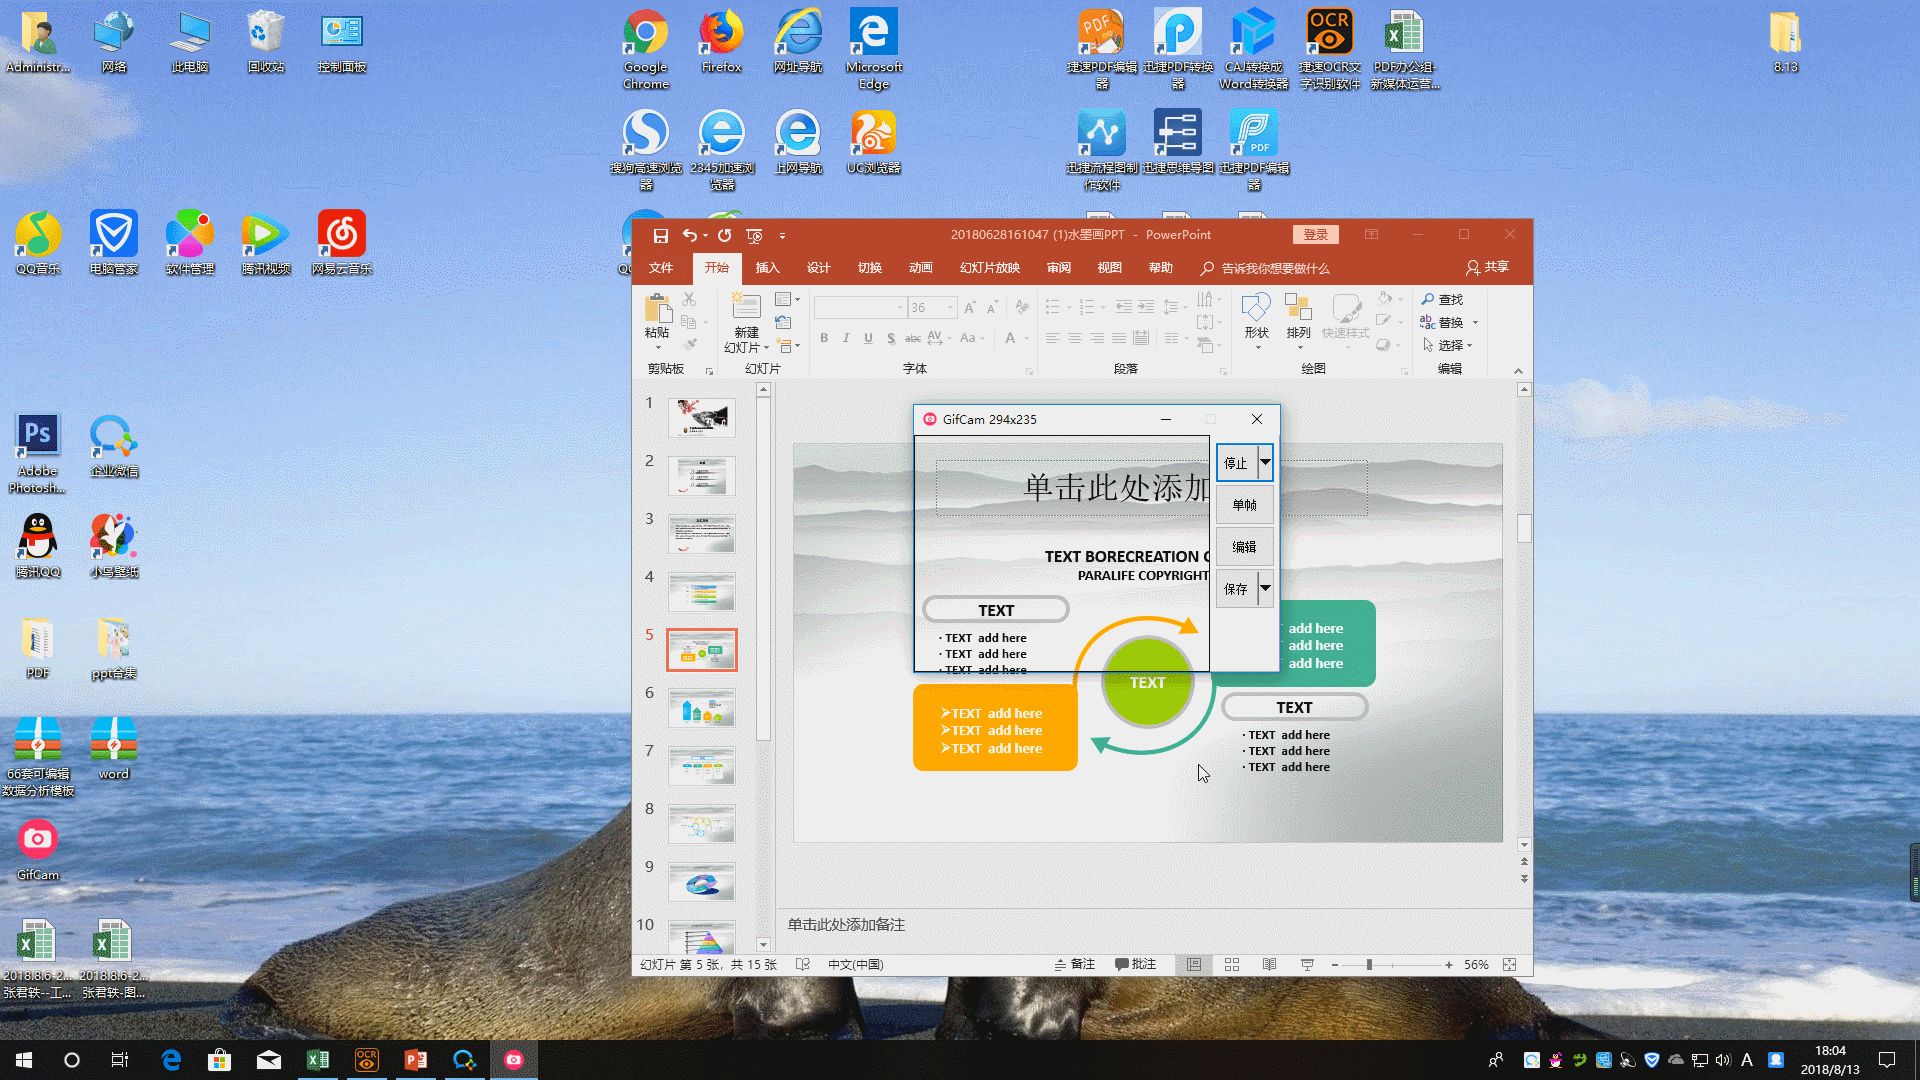1920x1080 pixels.
Task: Toggle the Notes (备注) pane button
Action: pyautogui.click(x=1074, y=965)
